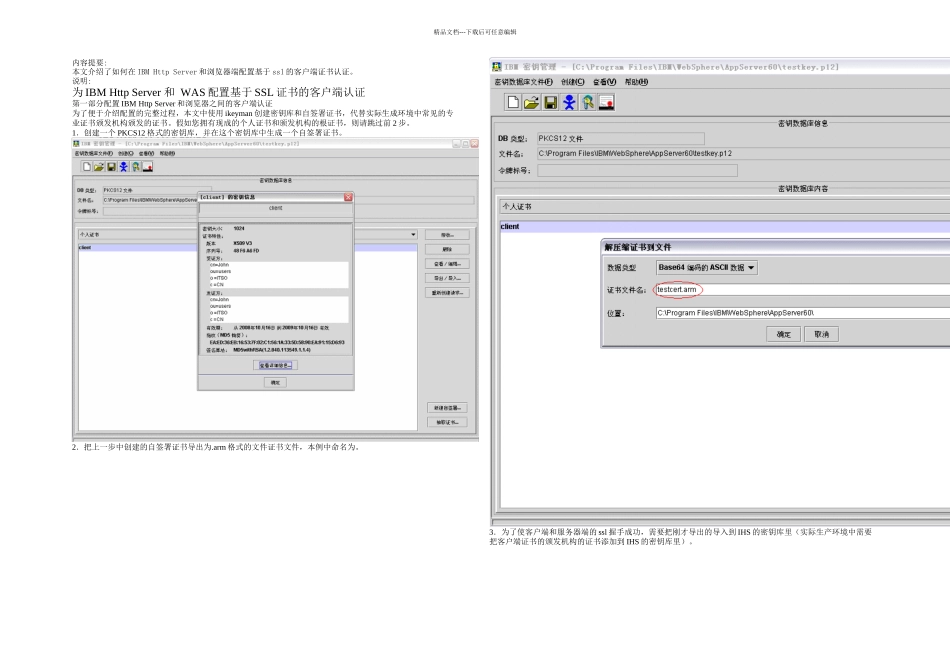
Task: Expand the 个人证书 dropdown arrow in the key-info window
Action: (413, 235)
